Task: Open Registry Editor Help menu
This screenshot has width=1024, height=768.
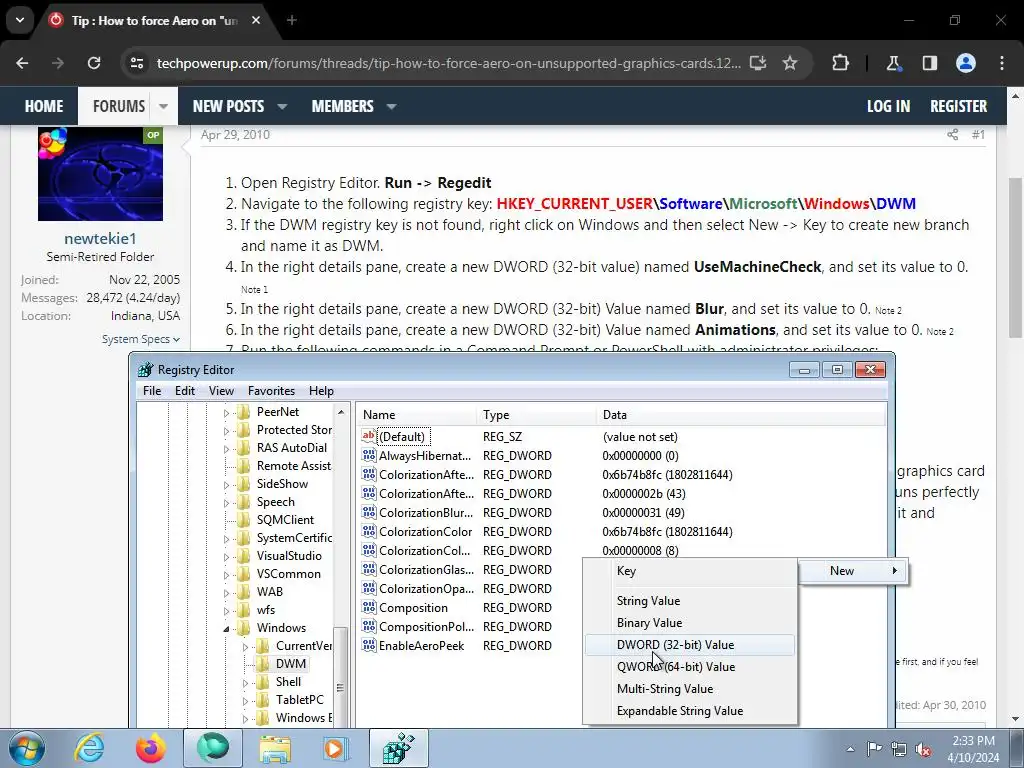Action: point(321,391)
